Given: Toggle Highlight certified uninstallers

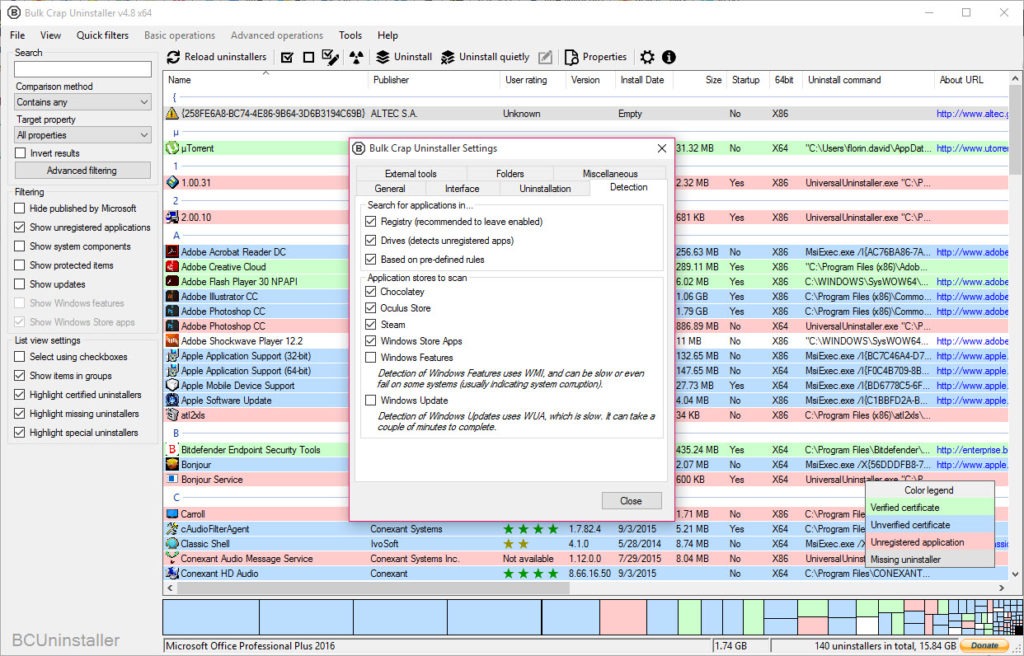Looking at the screenshot, I should (x=20, y=395).
